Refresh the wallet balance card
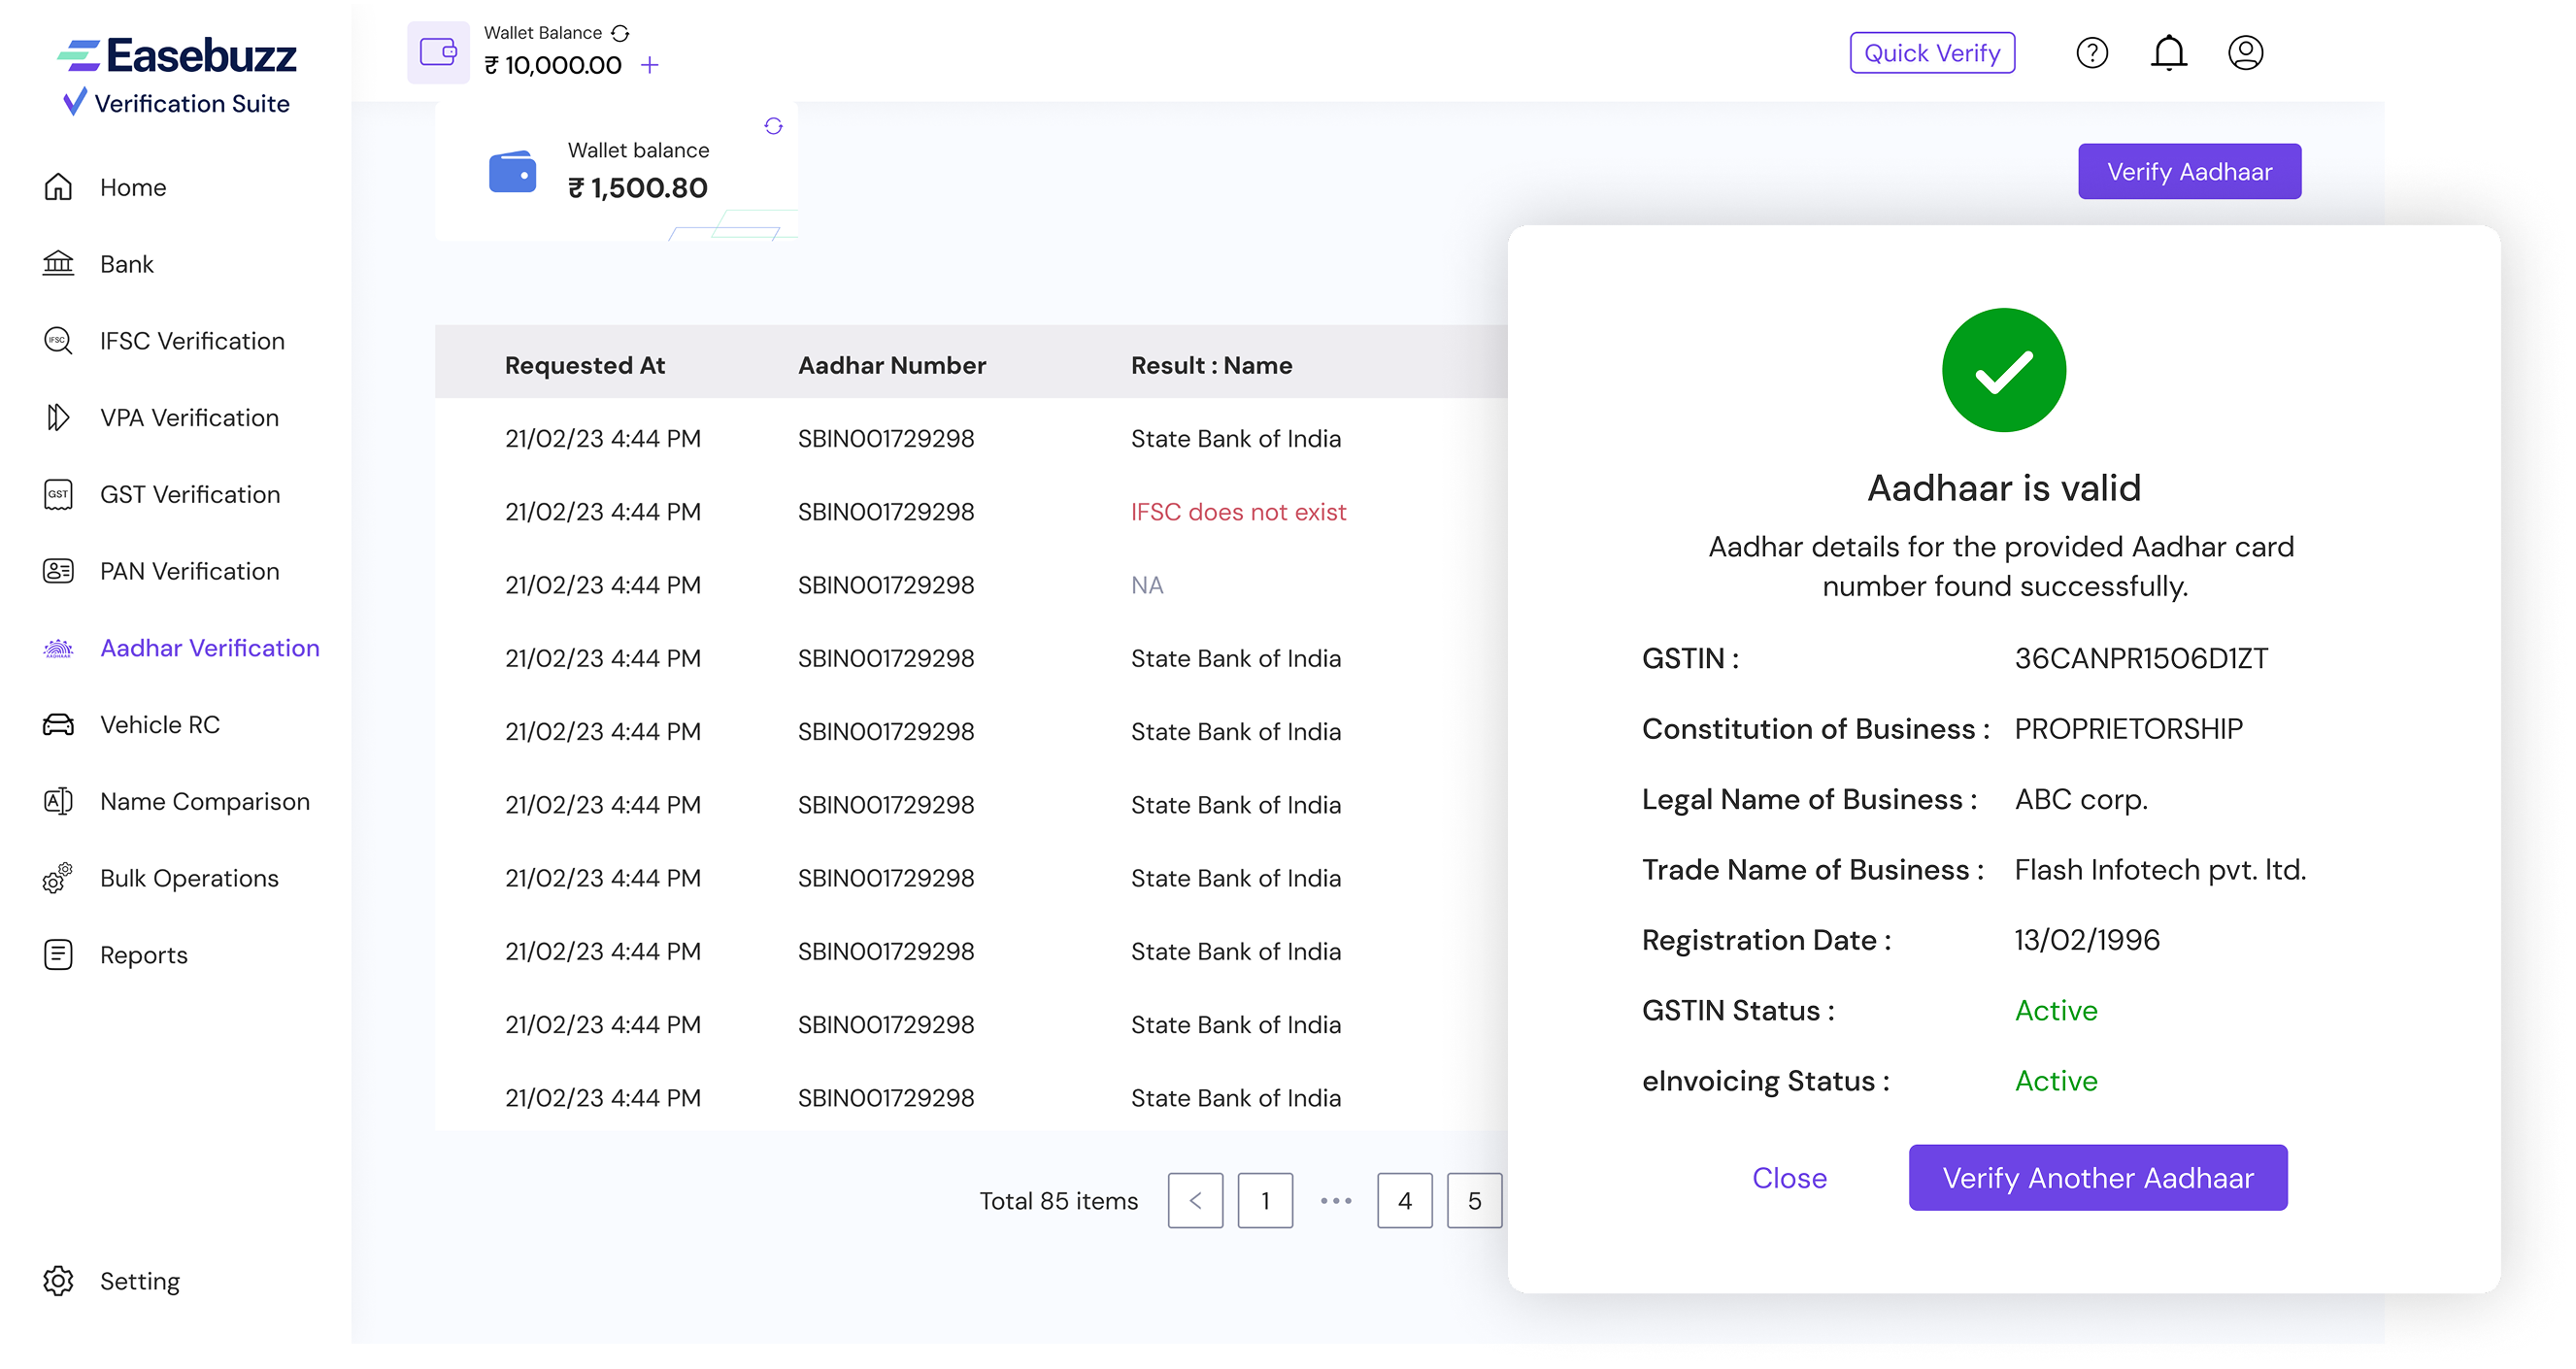Image resolution: width=2576 pixels, height=1369 pixels. tap(773, 126)
